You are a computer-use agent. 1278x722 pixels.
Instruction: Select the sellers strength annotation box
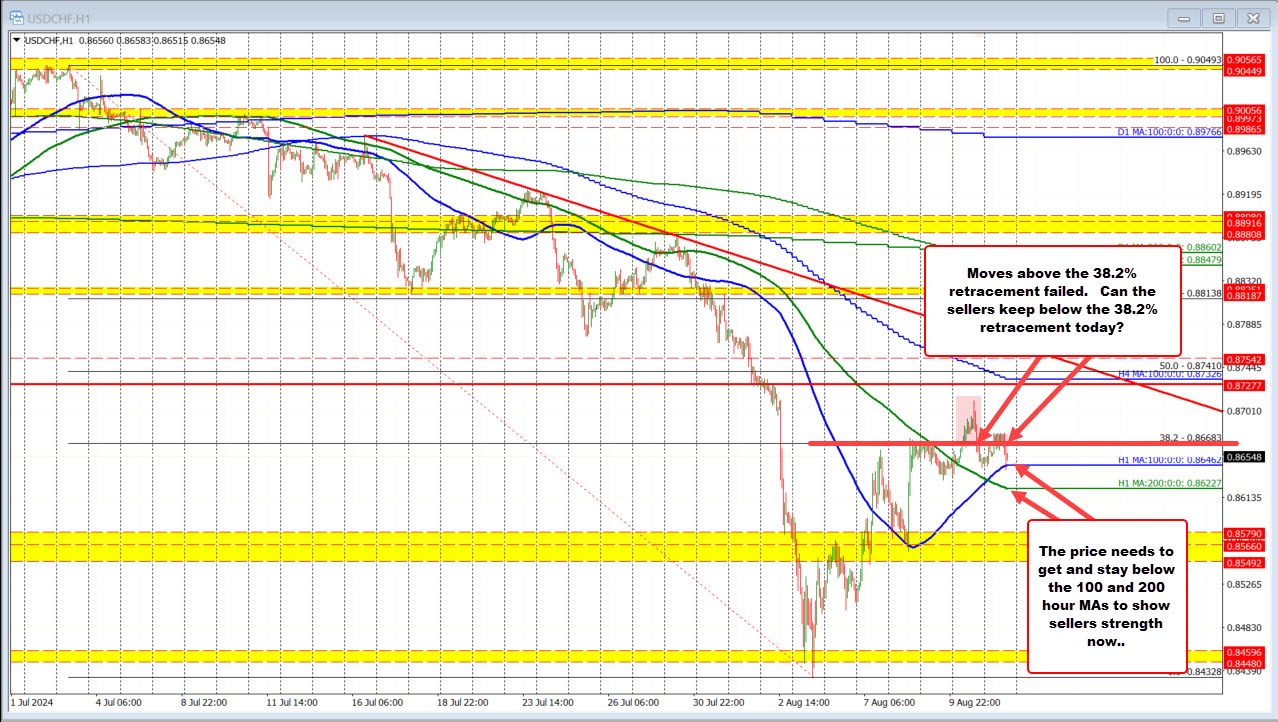1107,597
